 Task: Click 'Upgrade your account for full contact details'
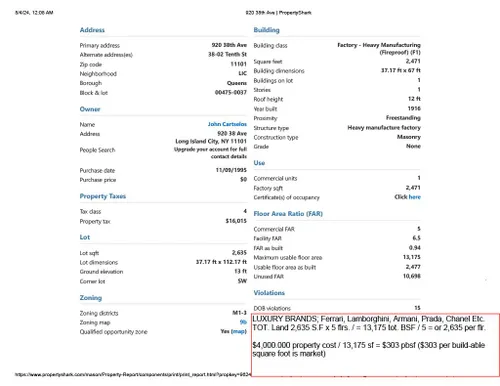click(x=210, y=153)
